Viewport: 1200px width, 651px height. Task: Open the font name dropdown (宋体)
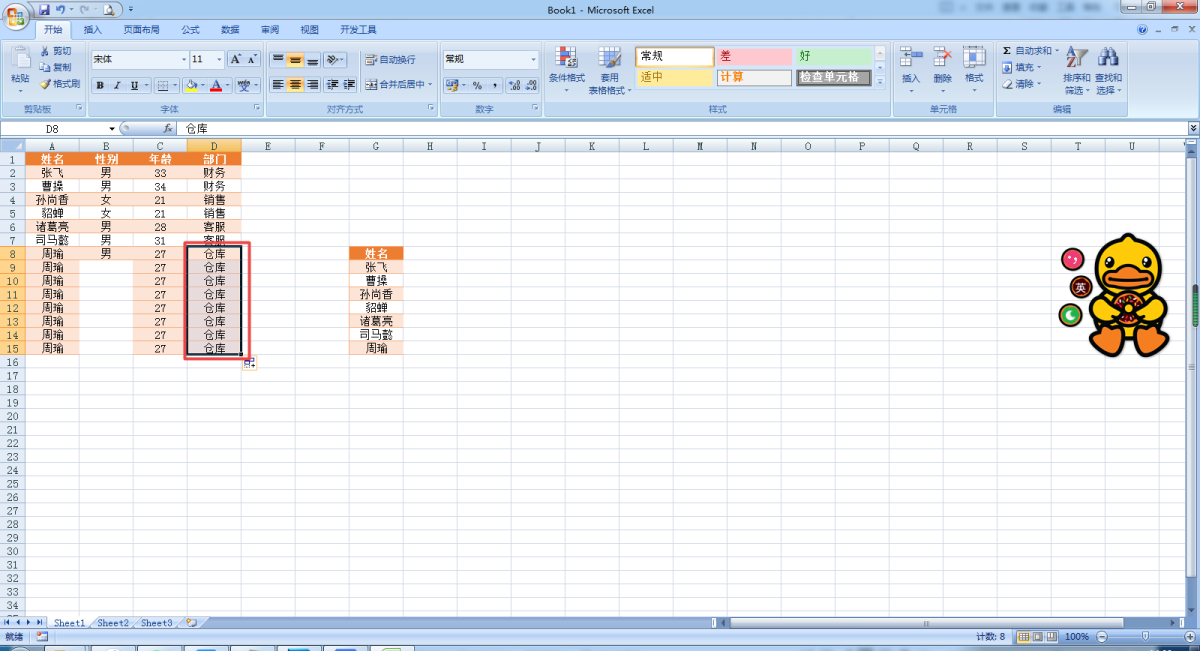183,60
